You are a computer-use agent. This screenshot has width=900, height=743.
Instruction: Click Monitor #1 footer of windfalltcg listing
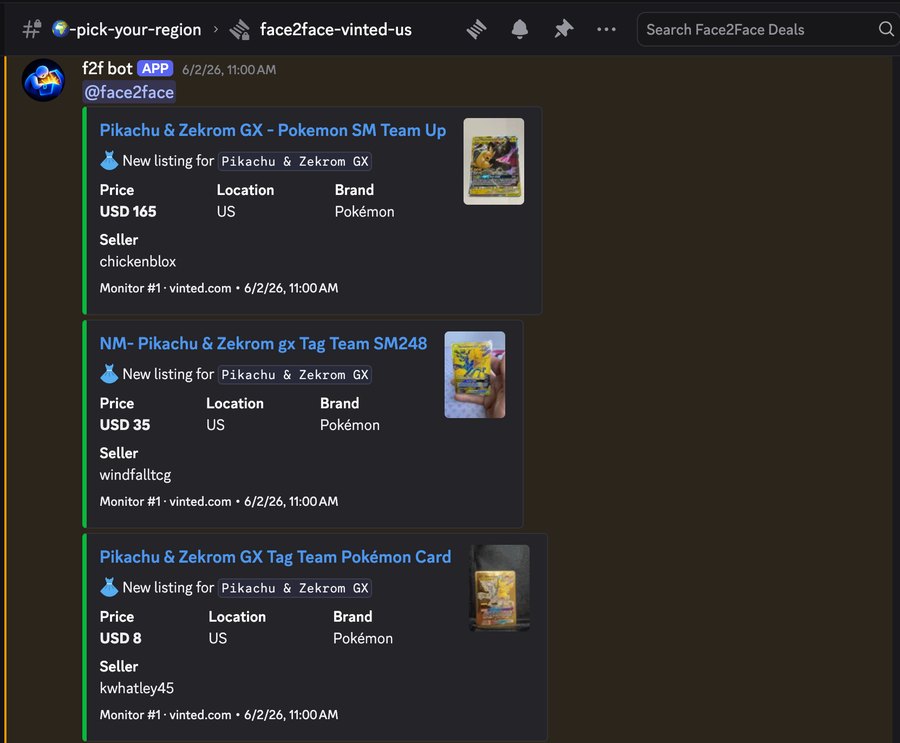click(x=219, y=502)
